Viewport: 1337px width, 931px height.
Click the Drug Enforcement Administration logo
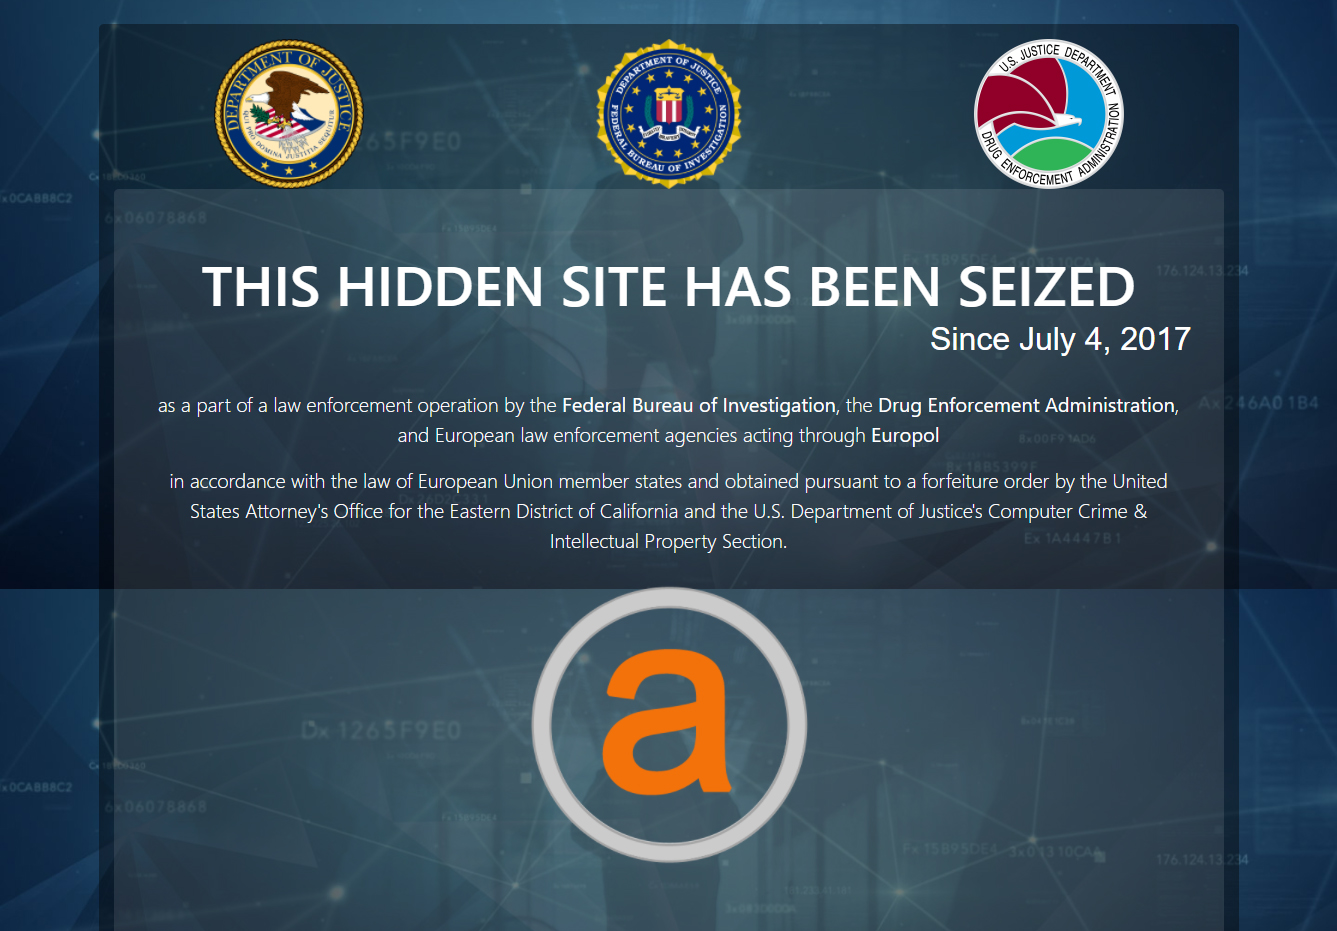(1049, 114)
